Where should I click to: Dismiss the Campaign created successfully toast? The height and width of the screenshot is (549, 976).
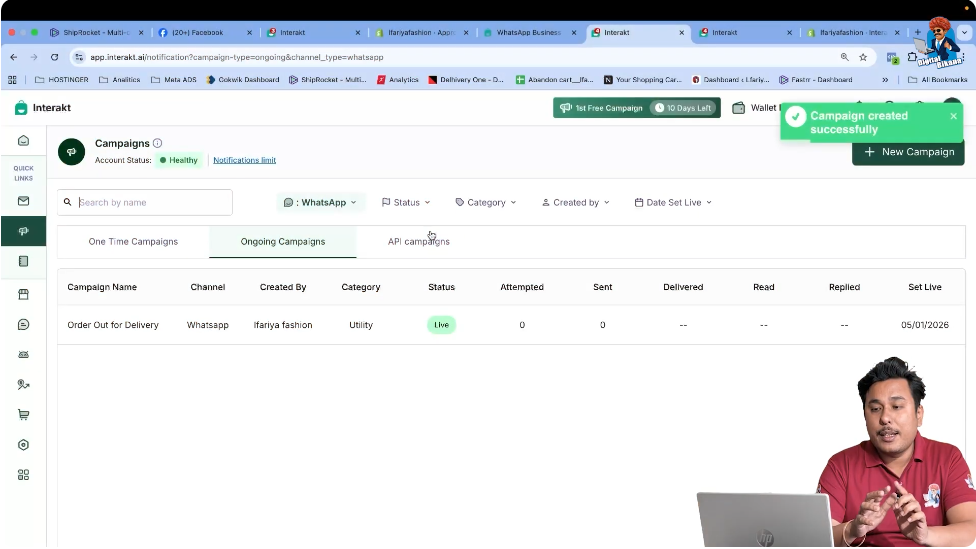(x=953, y=116)
